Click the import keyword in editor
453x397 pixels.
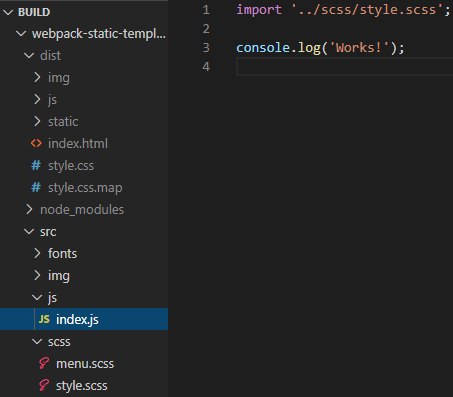coord(259,10)
